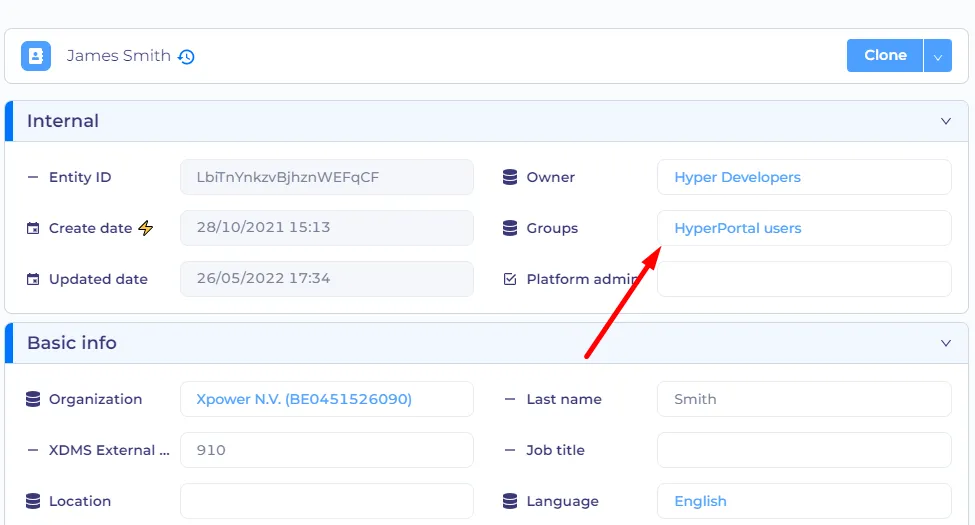The image size is (975, 525).
Task: Click the Location label
Action: pos(80,501)
